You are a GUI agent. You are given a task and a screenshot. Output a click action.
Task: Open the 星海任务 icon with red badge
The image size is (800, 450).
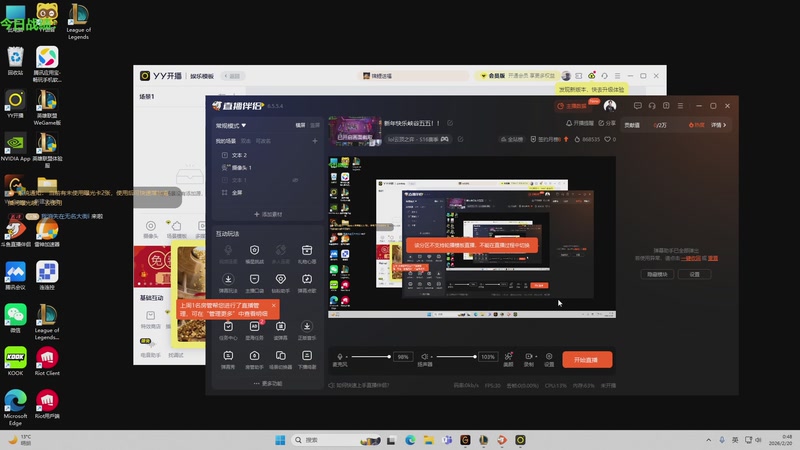(x=254, y=327)
